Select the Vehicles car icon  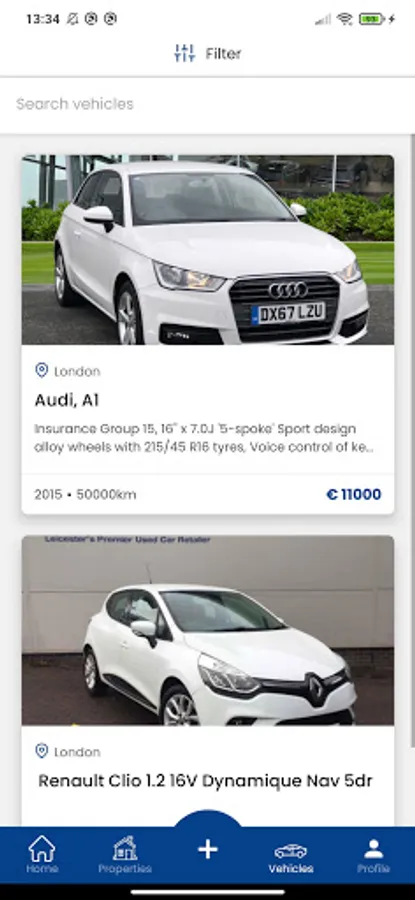pos(290,851)
